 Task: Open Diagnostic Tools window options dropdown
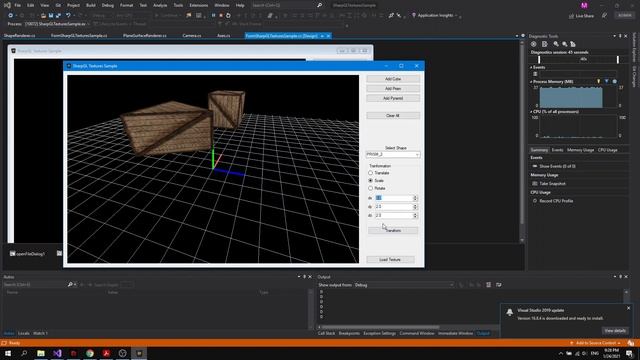click(615, 36)
